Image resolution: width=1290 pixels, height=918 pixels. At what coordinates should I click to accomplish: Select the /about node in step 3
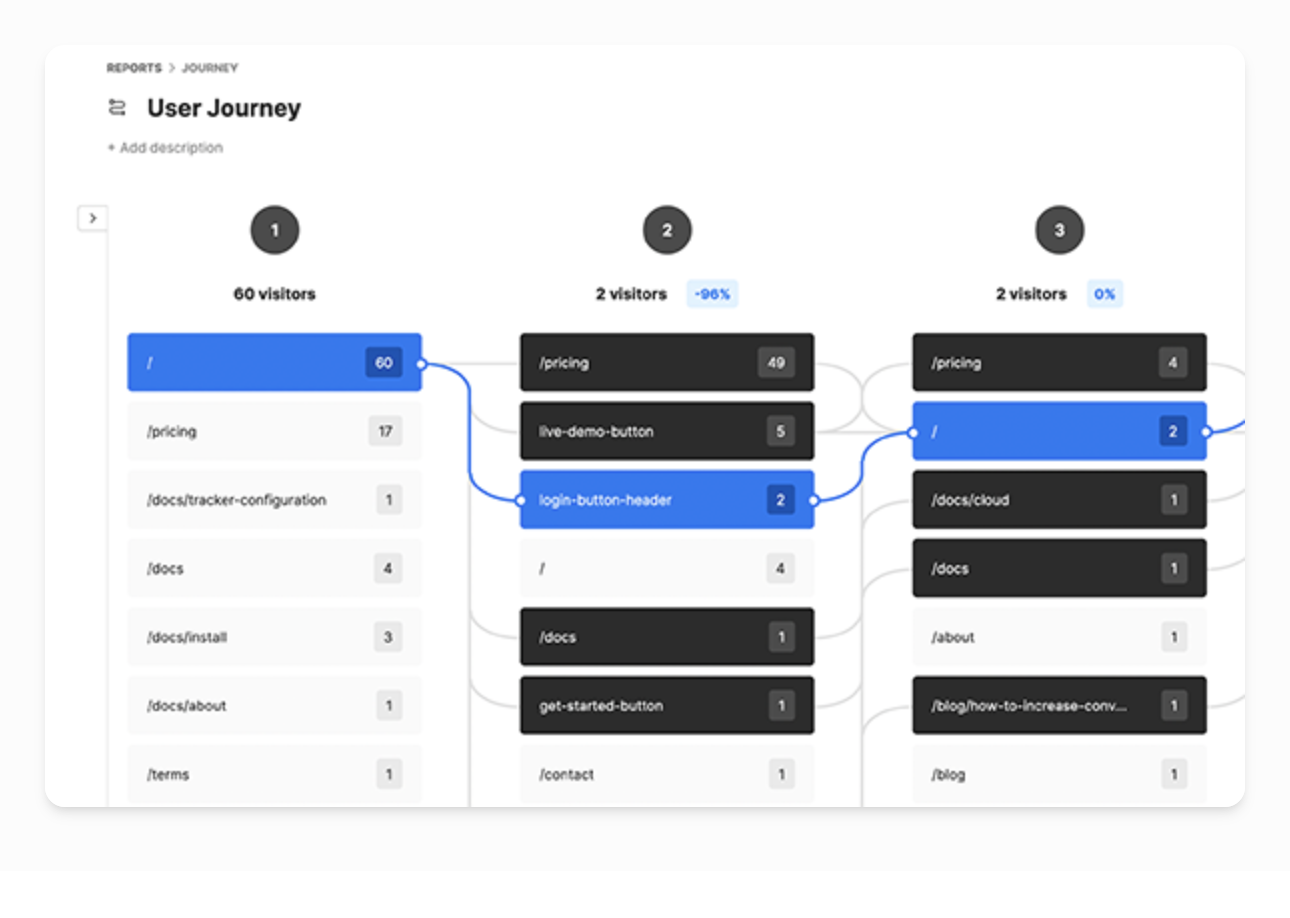(x=1058, y=637)
